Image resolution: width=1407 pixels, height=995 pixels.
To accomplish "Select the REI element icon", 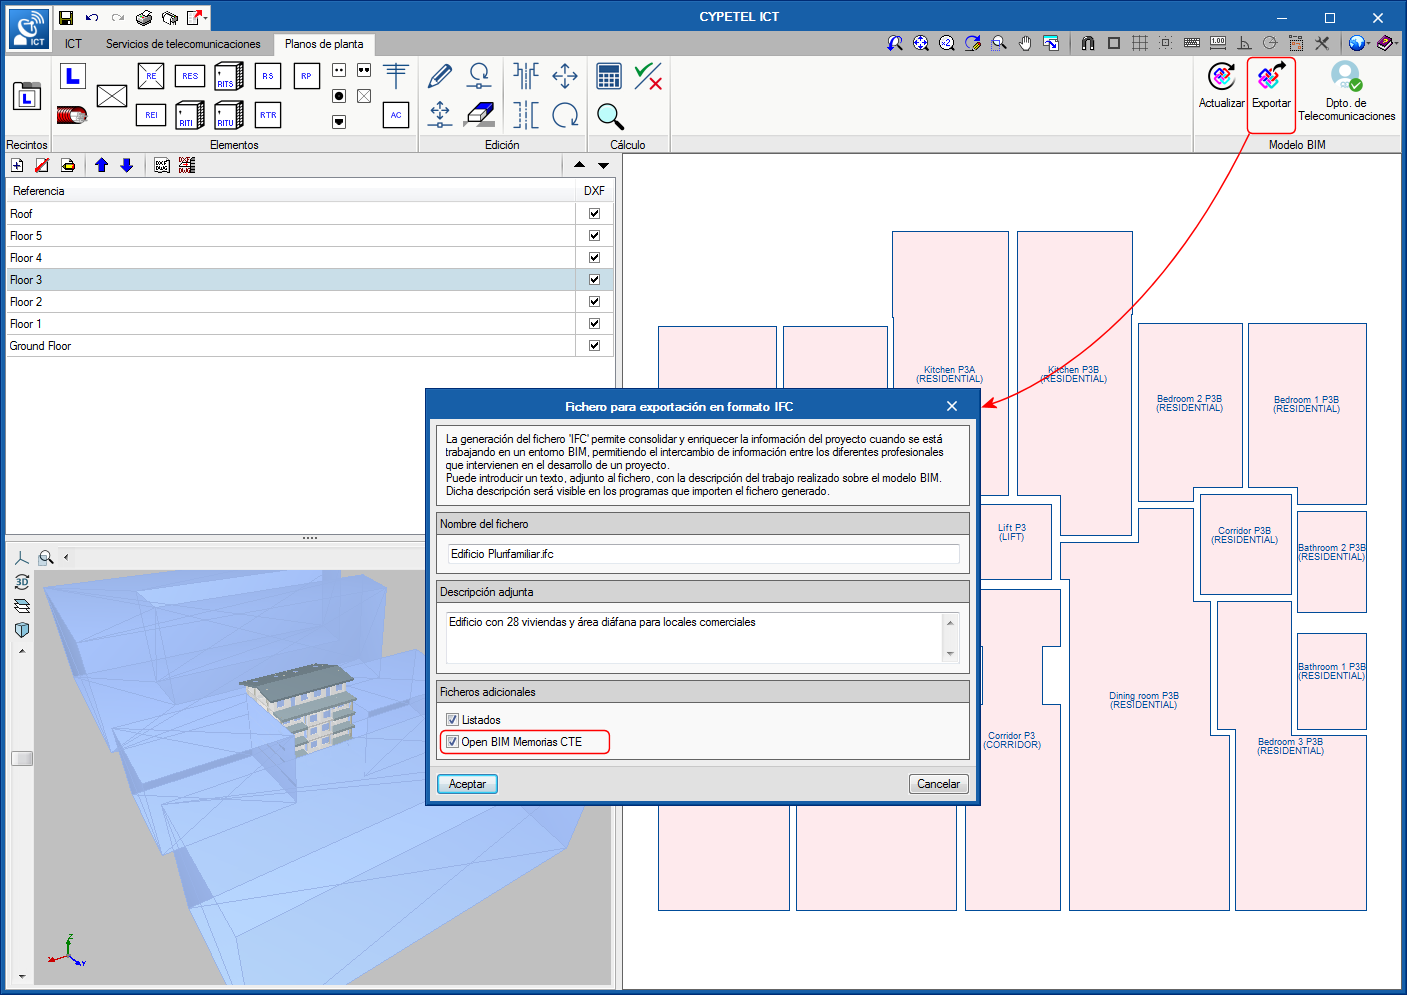I will 151,115.
